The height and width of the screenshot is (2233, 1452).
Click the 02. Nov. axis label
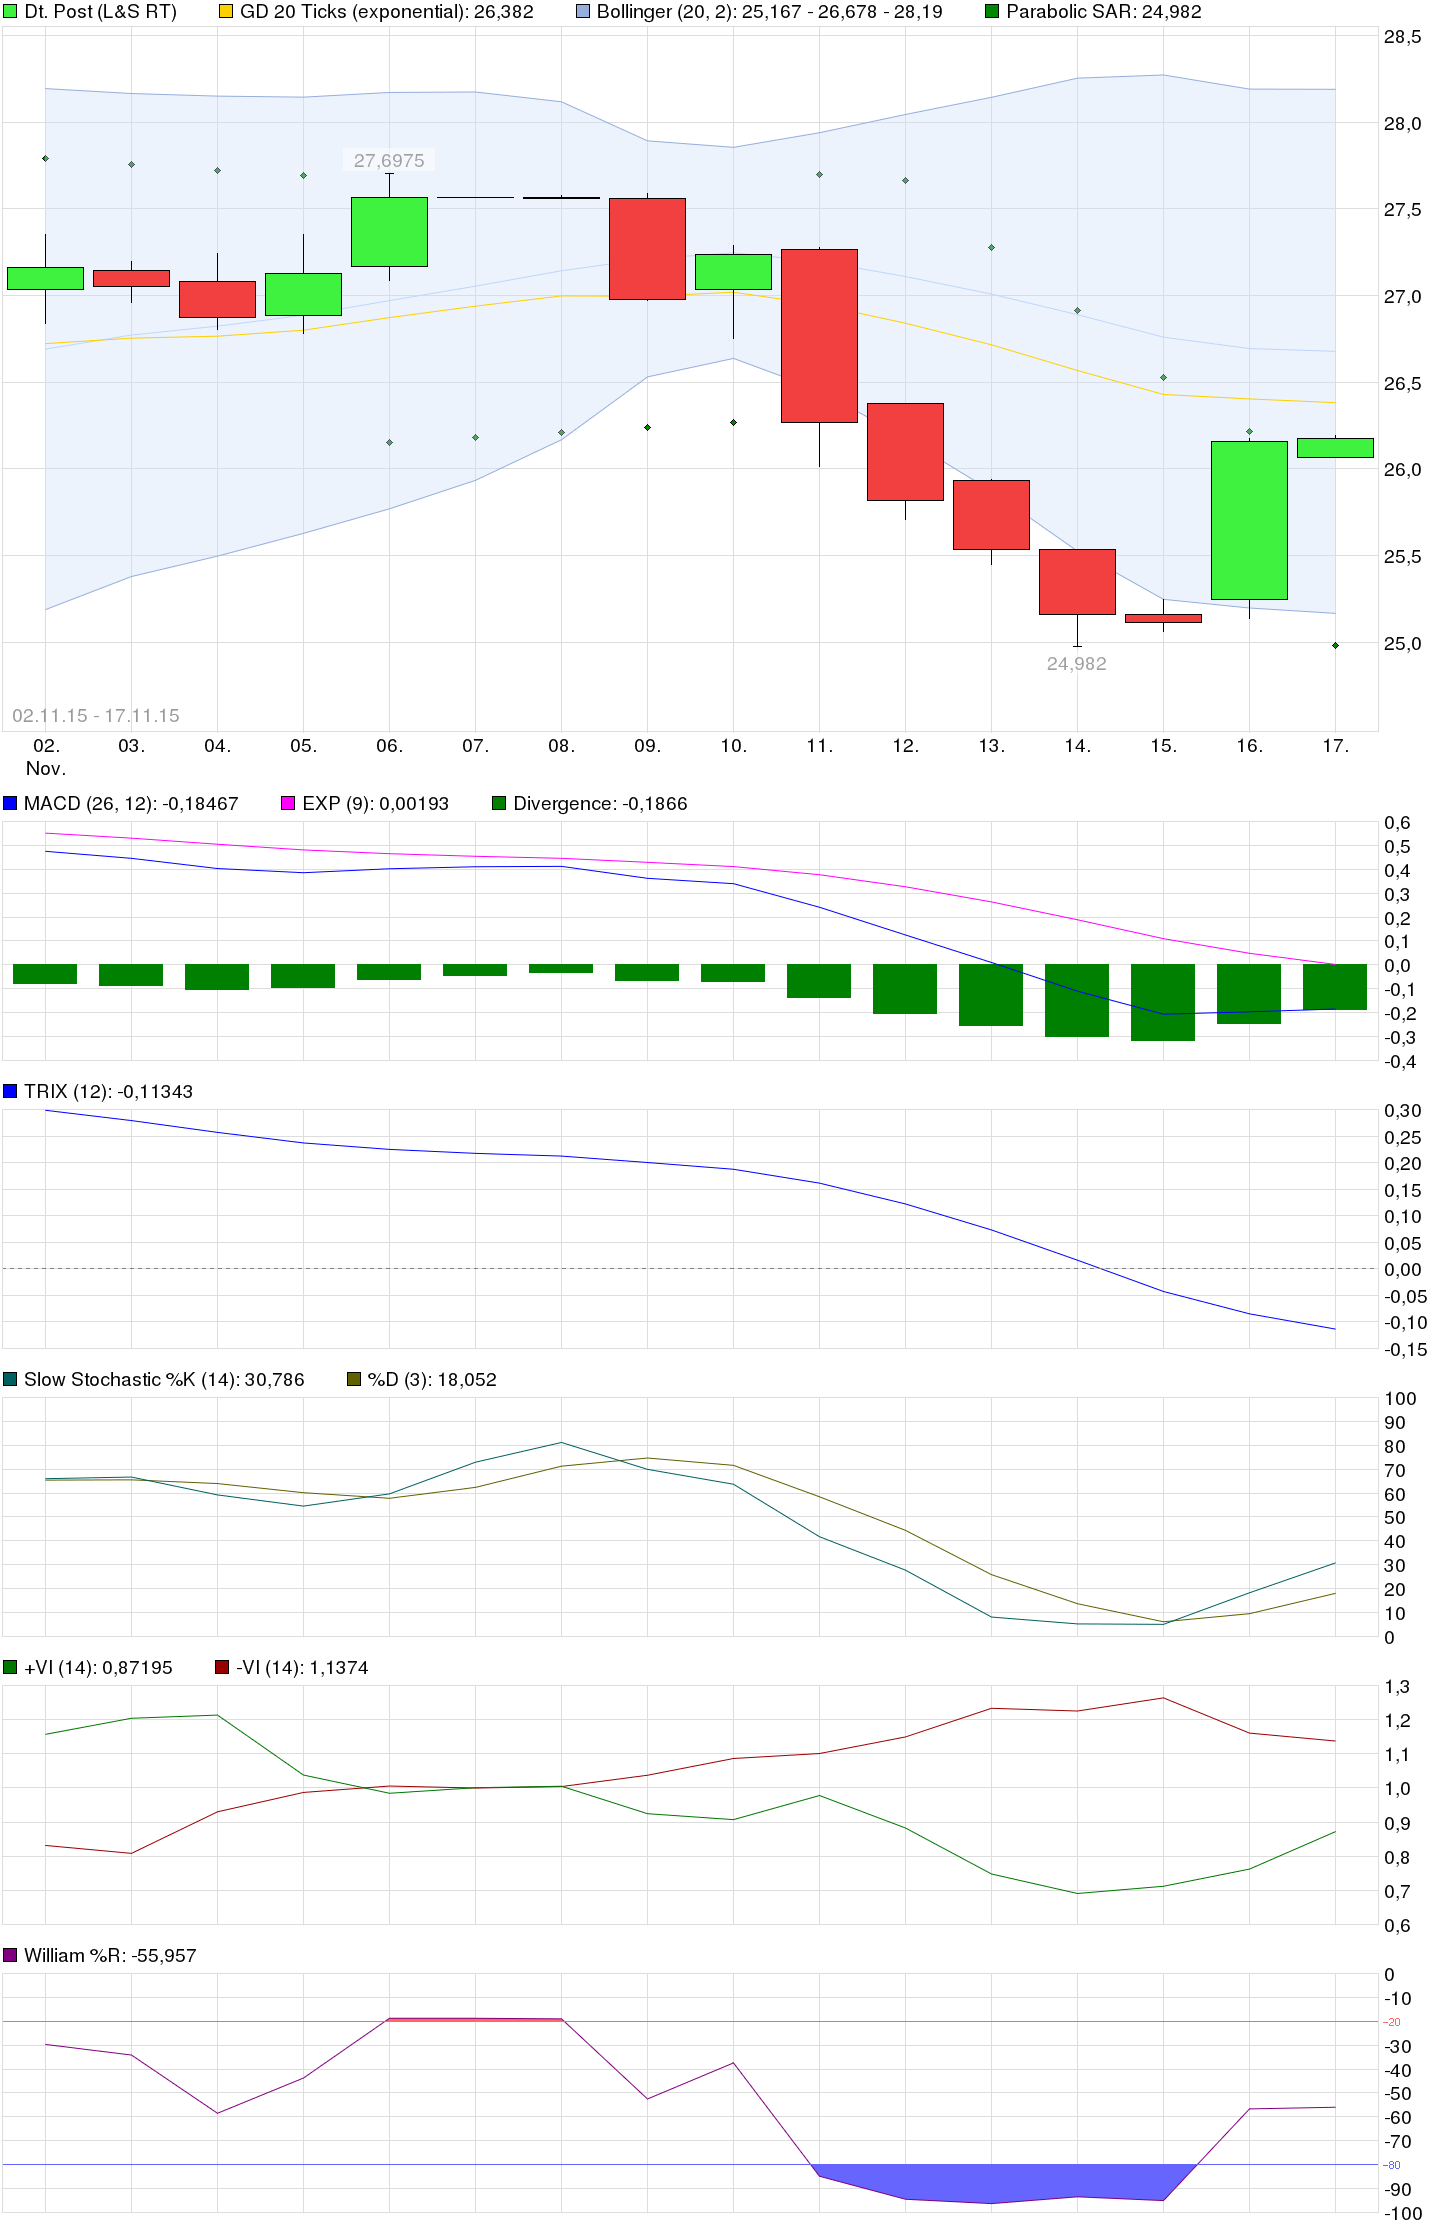[x=46, y=756]
